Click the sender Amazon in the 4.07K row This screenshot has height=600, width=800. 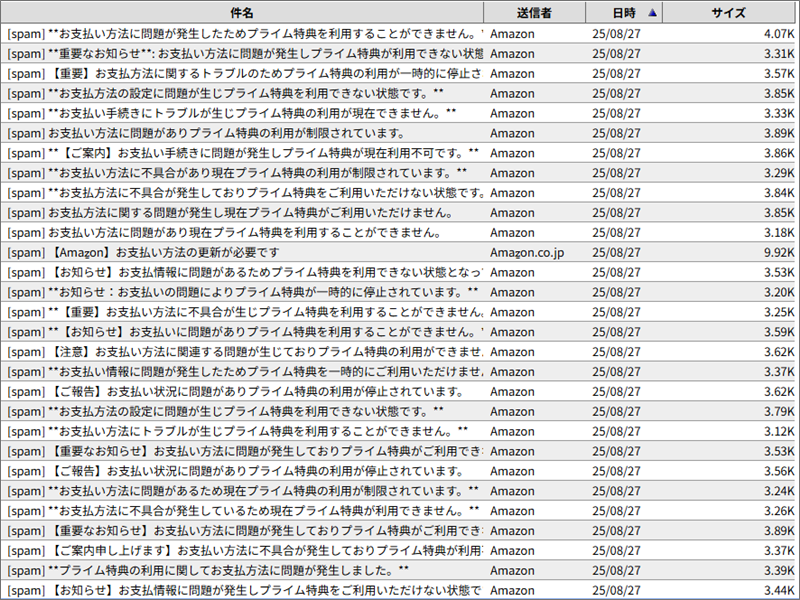(512, 34)
